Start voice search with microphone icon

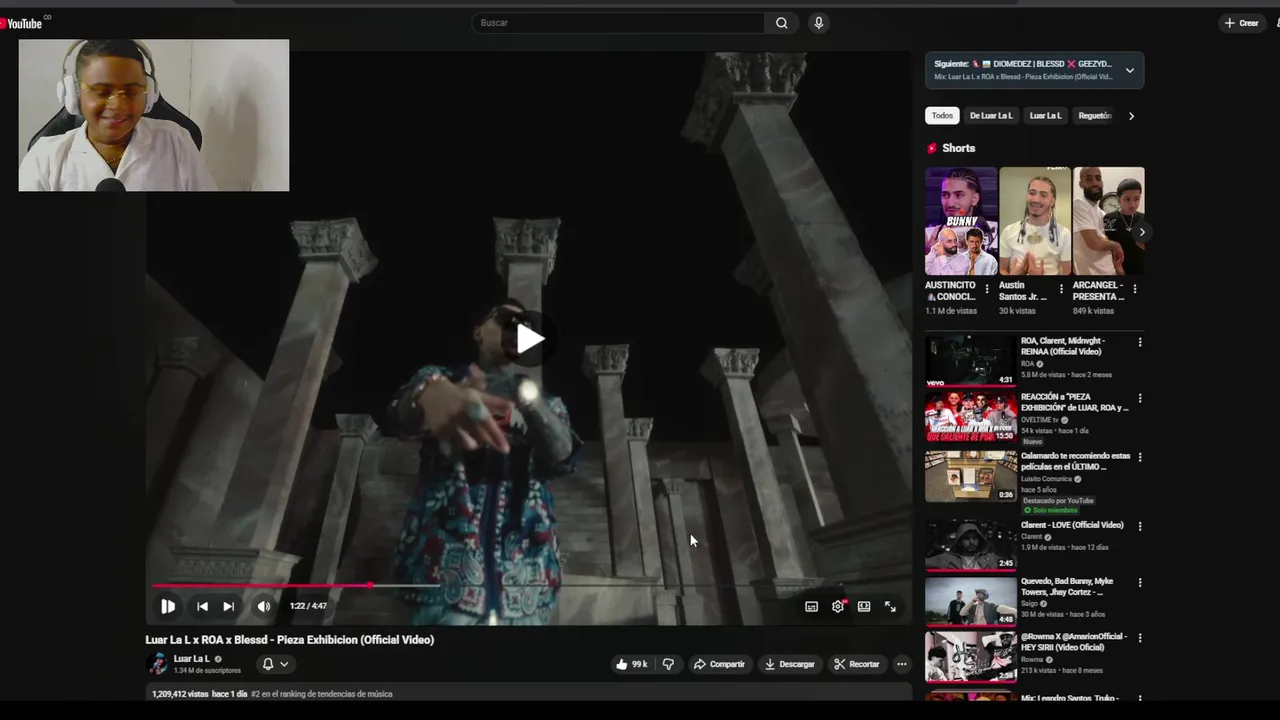[x=818, y=23]
